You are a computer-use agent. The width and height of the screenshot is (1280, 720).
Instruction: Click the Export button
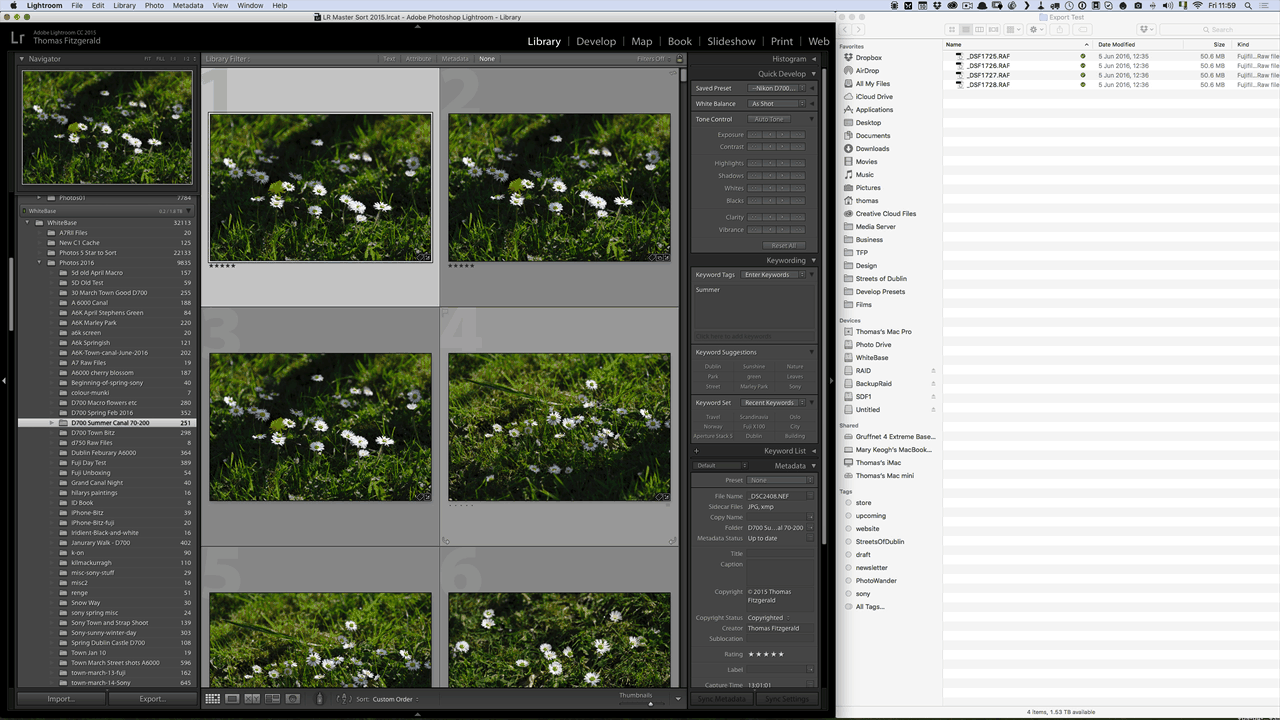152,699
